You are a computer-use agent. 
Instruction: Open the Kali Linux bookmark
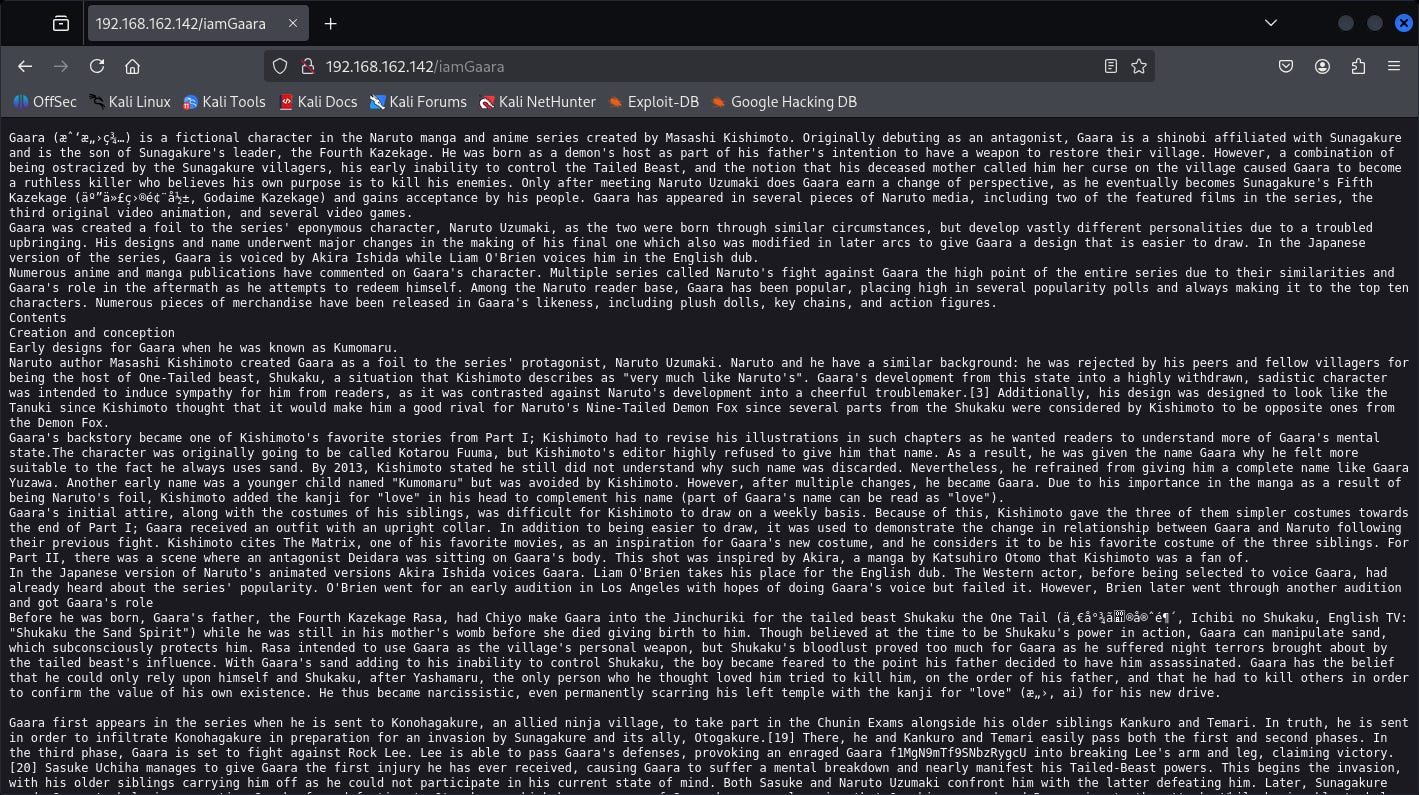tap(129, 102)
